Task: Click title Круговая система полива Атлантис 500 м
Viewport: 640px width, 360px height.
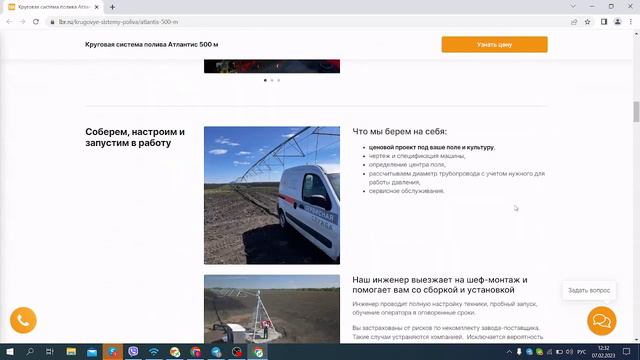Action: pyautogui.click(x=151, y=44)
